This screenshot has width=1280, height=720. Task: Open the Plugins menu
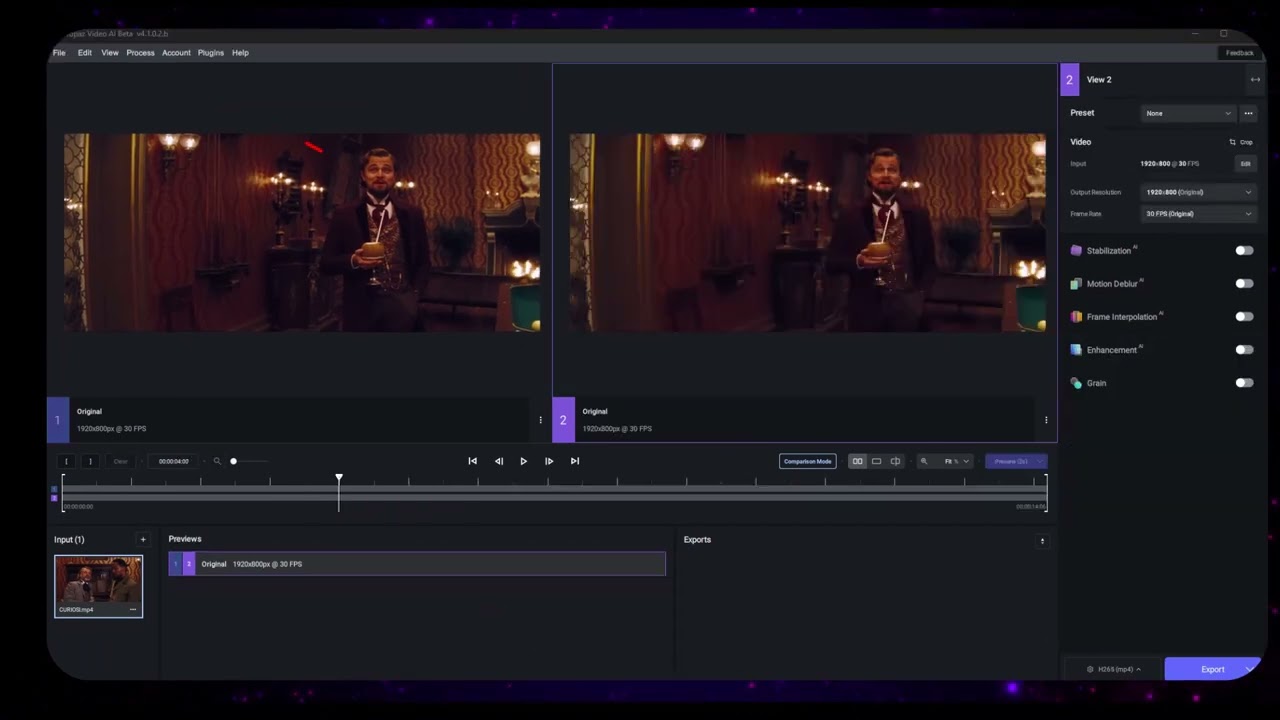(x=211, y=53)
